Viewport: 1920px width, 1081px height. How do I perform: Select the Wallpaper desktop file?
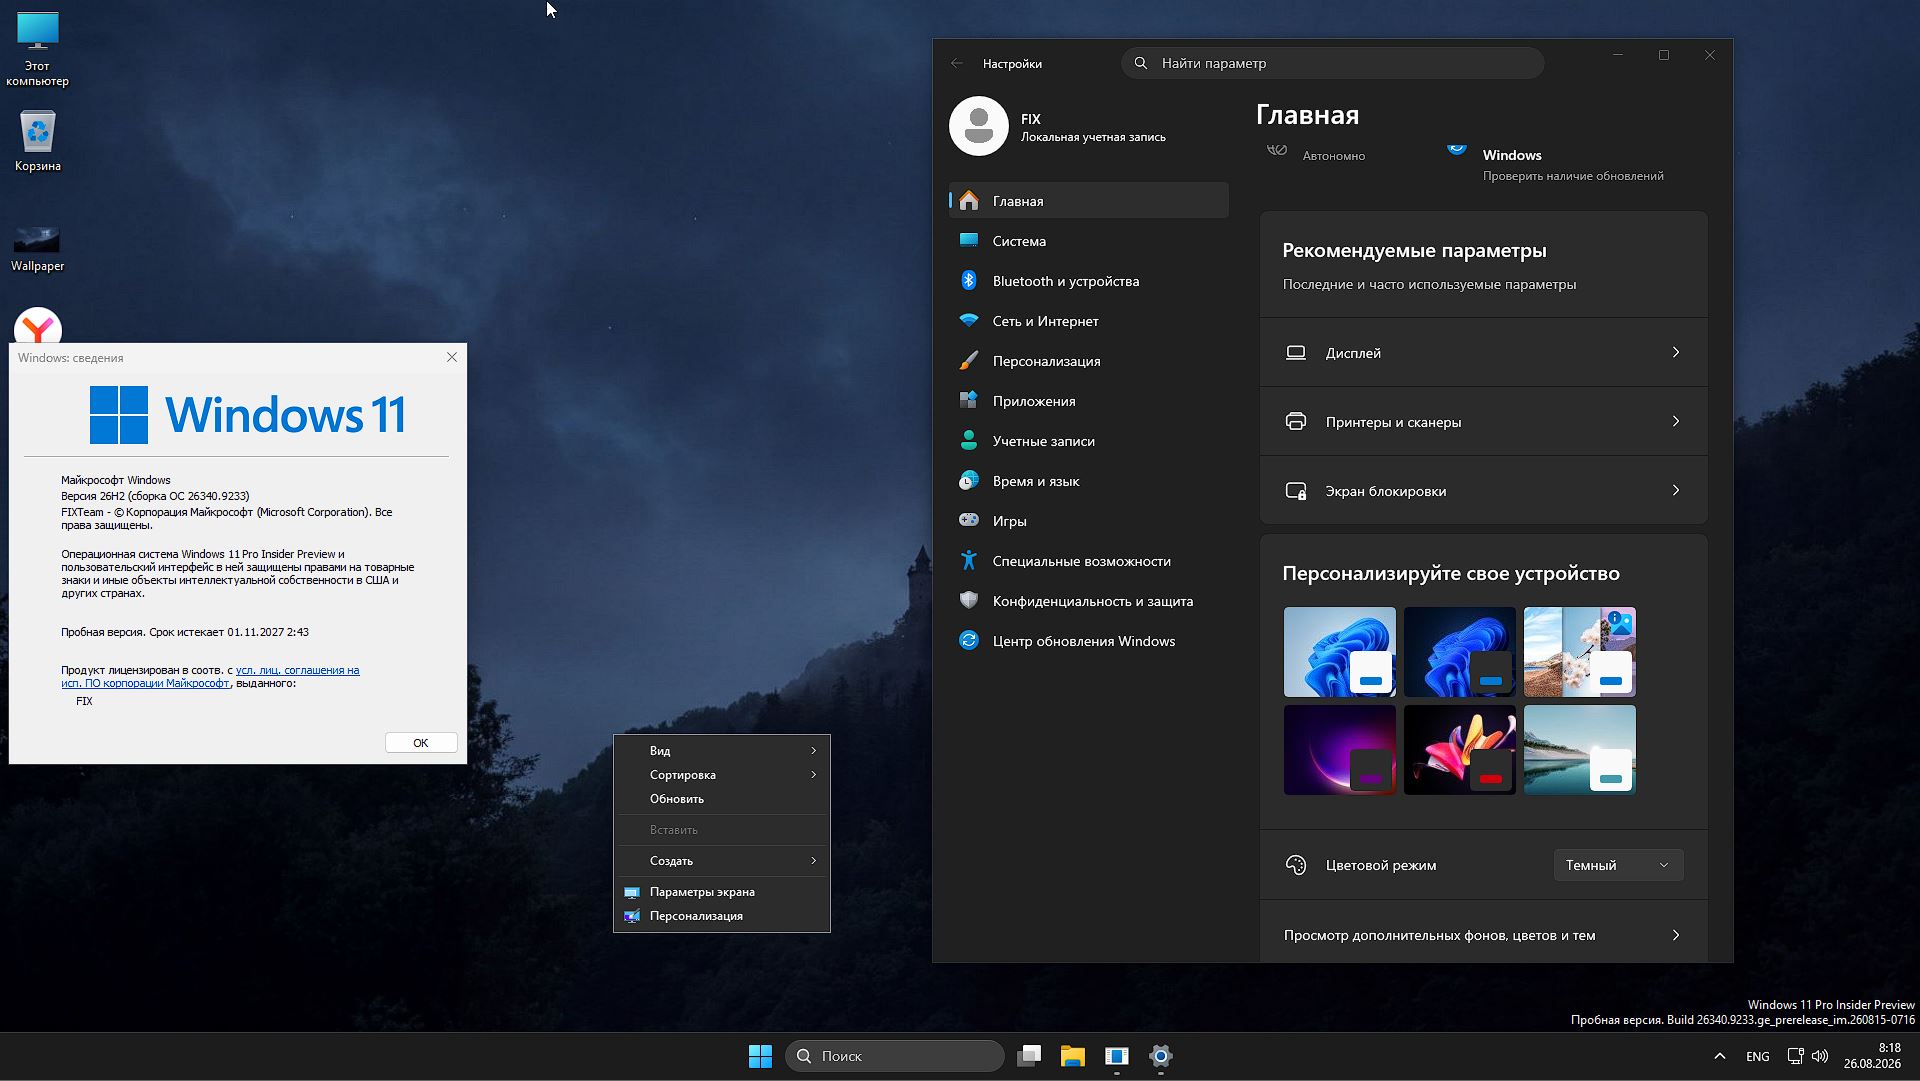pyautogui.click(x=37, y=248)
